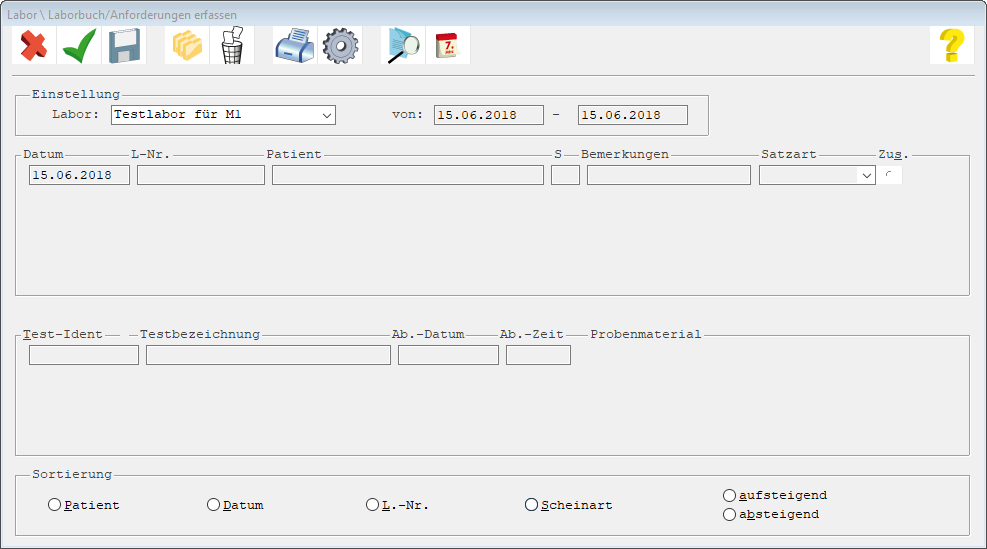
Task: Click the magnifying glass search icon
Action: [403, 45]
